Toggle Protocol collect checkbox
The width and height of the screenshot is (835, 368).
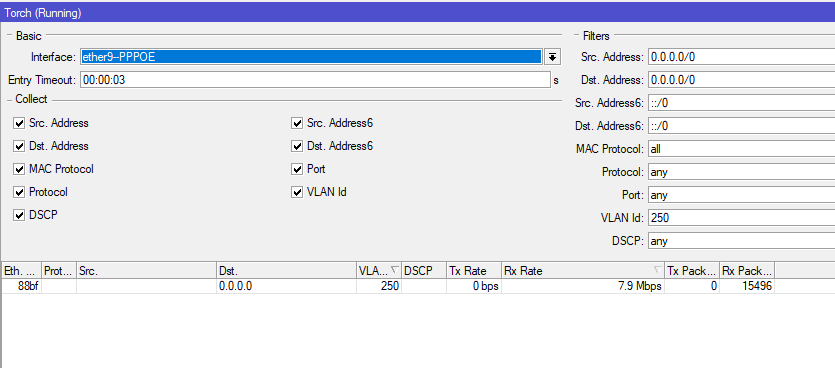pyautogui.click(x=19, y=192)
